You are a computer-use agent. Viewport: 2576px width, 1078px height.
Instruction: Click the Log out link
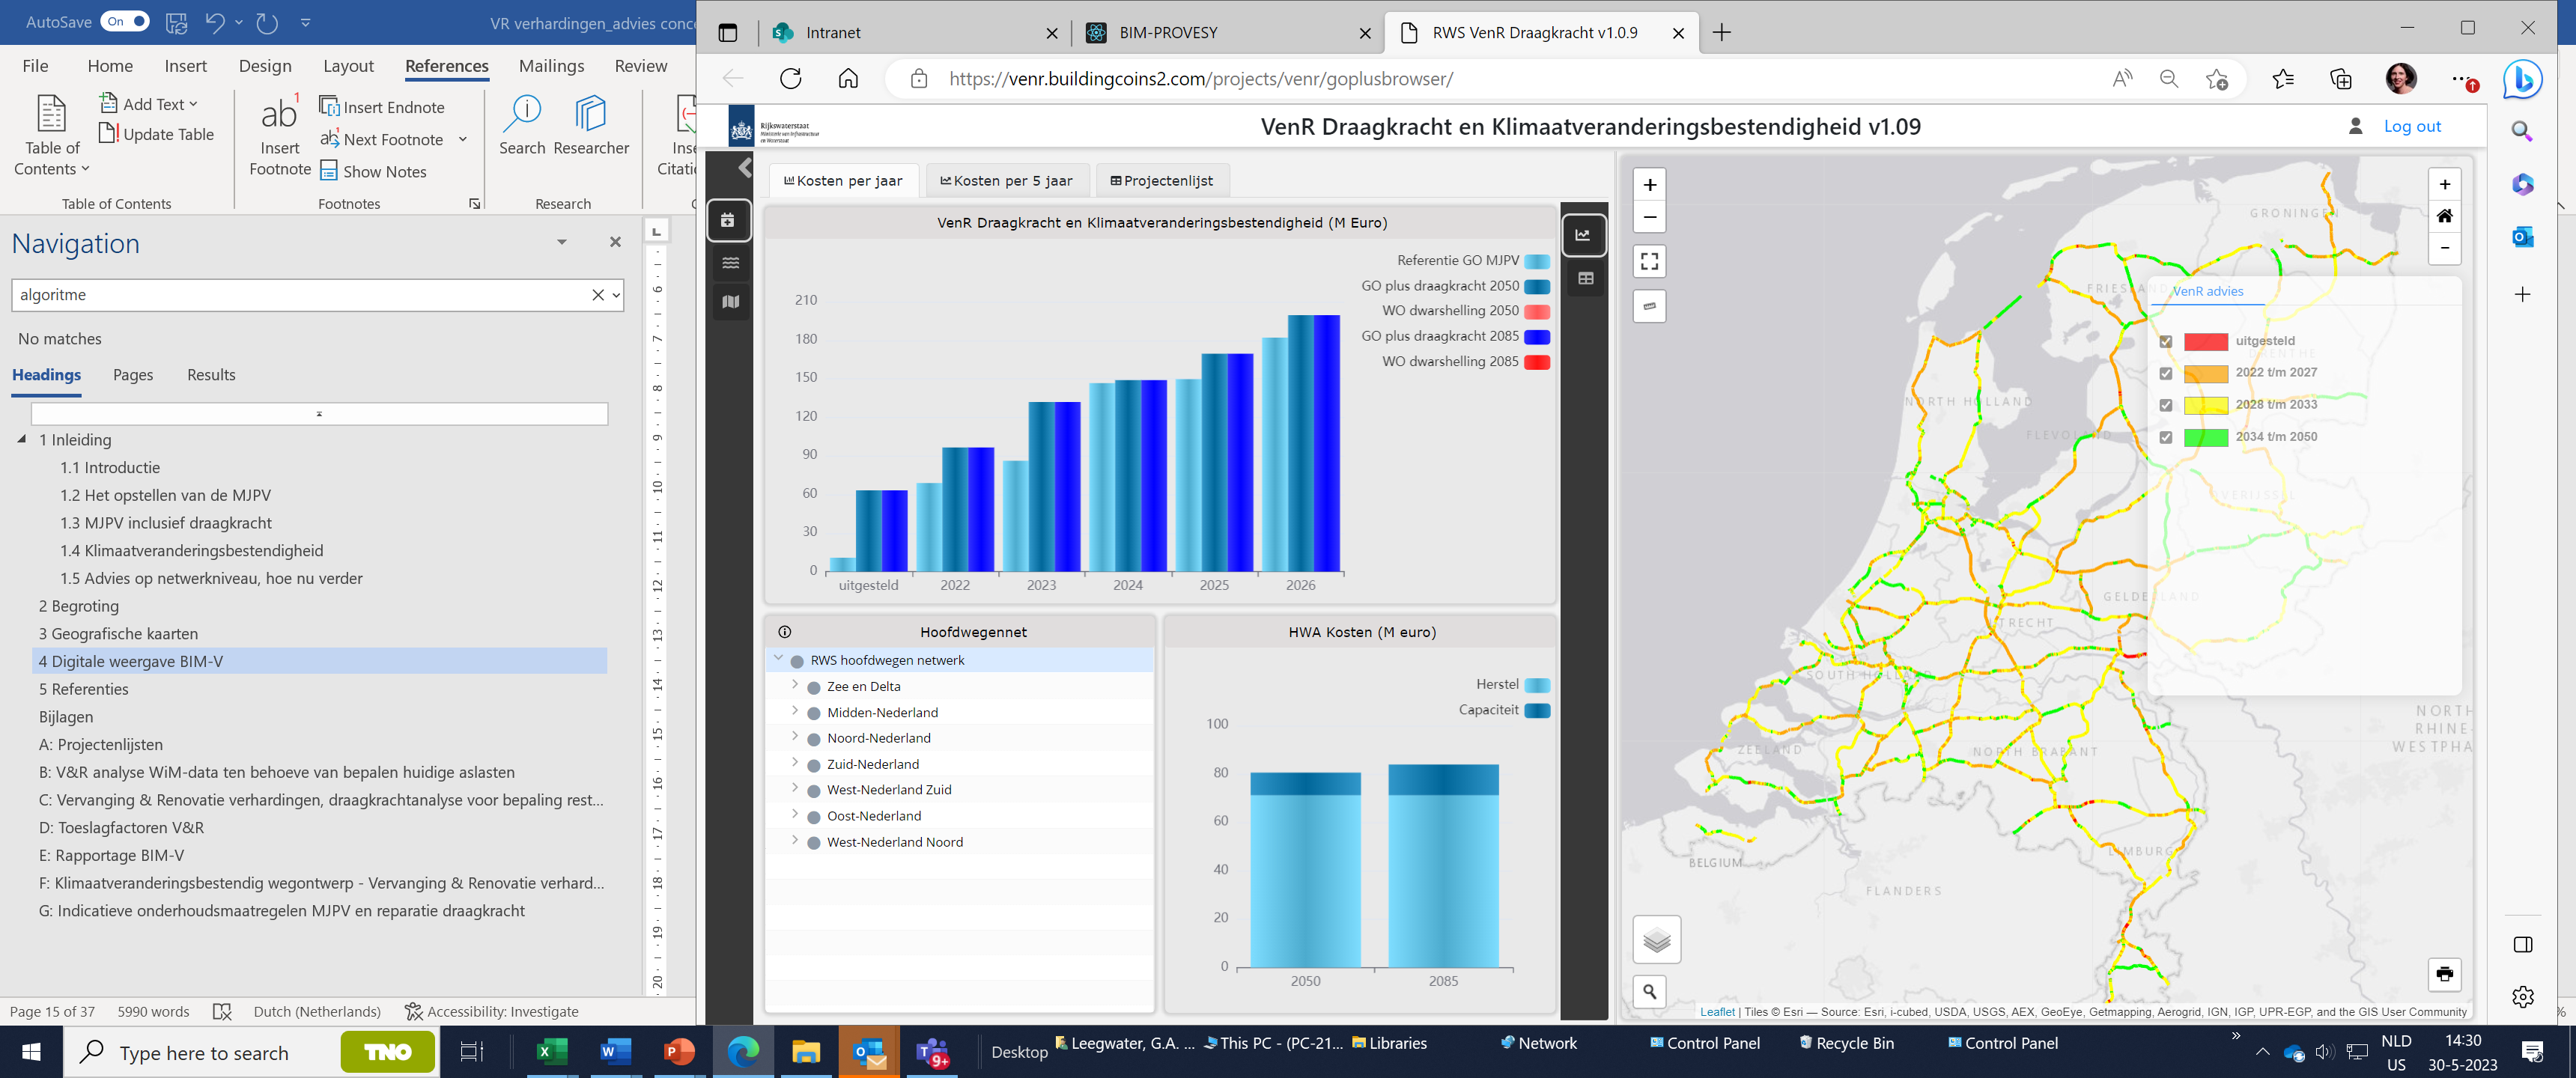tap(2412, 126)
